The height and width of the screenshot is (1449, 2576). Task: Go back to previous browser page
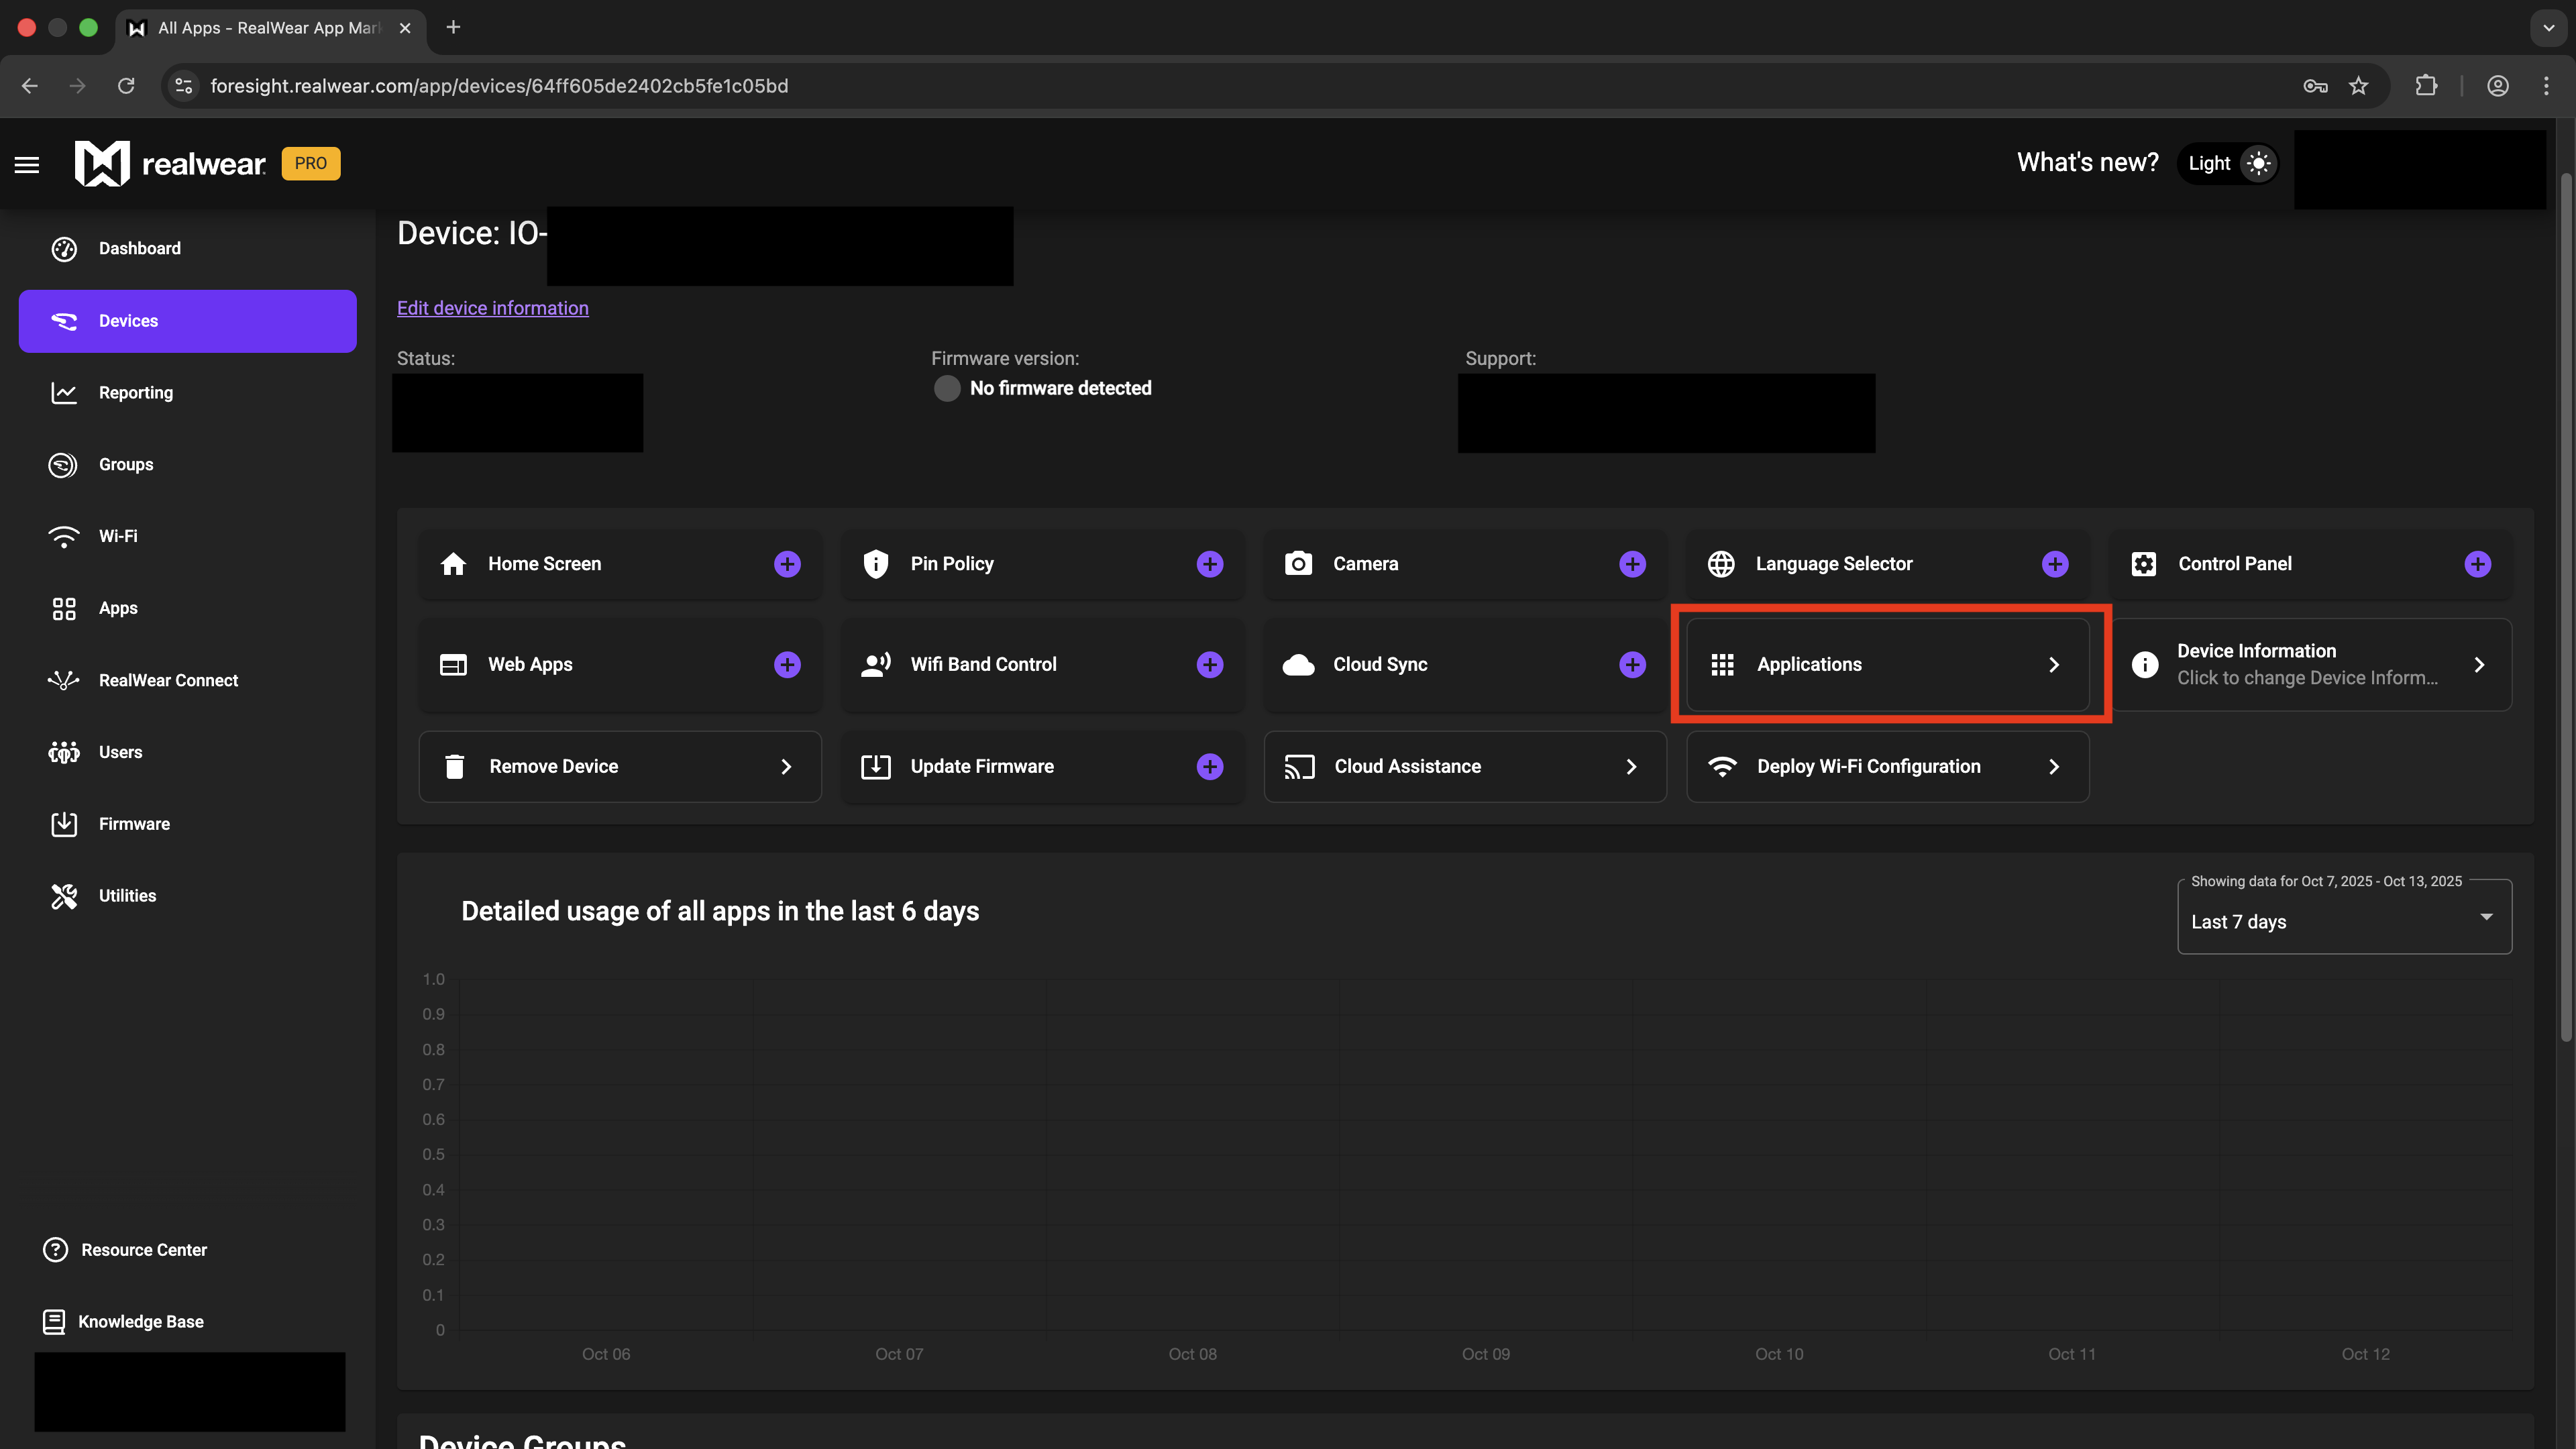coord(30,86)
